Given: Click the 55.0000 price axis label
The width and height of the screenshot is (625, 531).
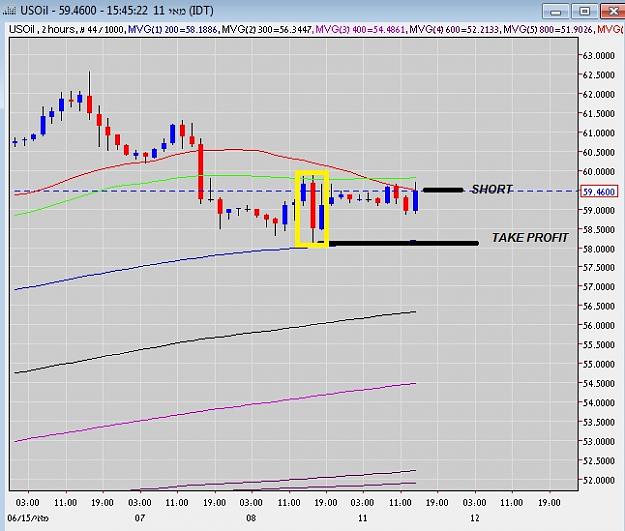Looking at the screenshot, I should [x=599, y=364].
